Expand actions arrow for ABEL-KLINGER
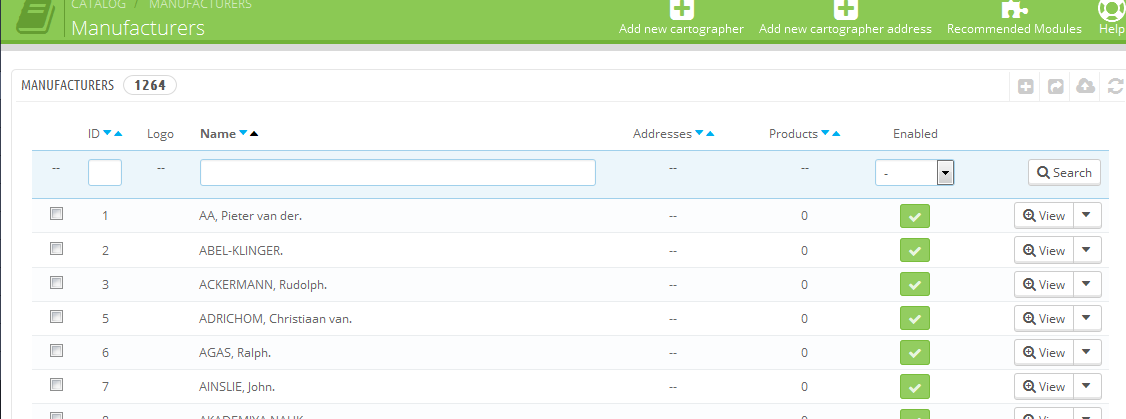The height and width of the screenshot is (419, 1126). [x=1087, y=249]
